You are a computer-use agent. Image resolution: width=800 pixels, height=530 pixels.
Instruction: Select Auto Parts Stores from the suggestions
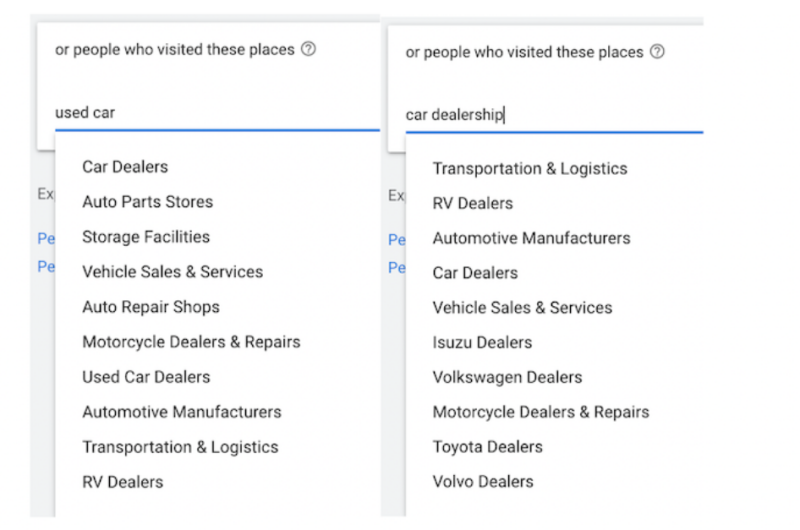(147, 202)
